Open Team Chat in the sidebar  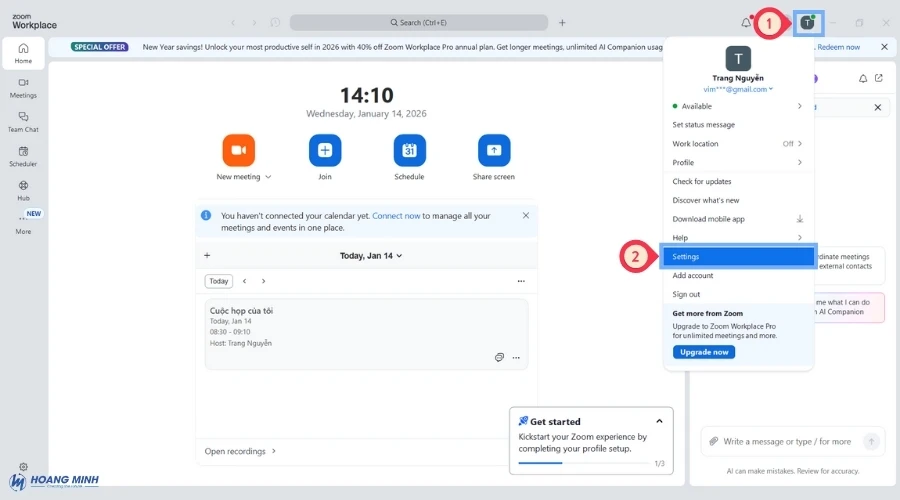pyautogui.click(x=23, y=121)
